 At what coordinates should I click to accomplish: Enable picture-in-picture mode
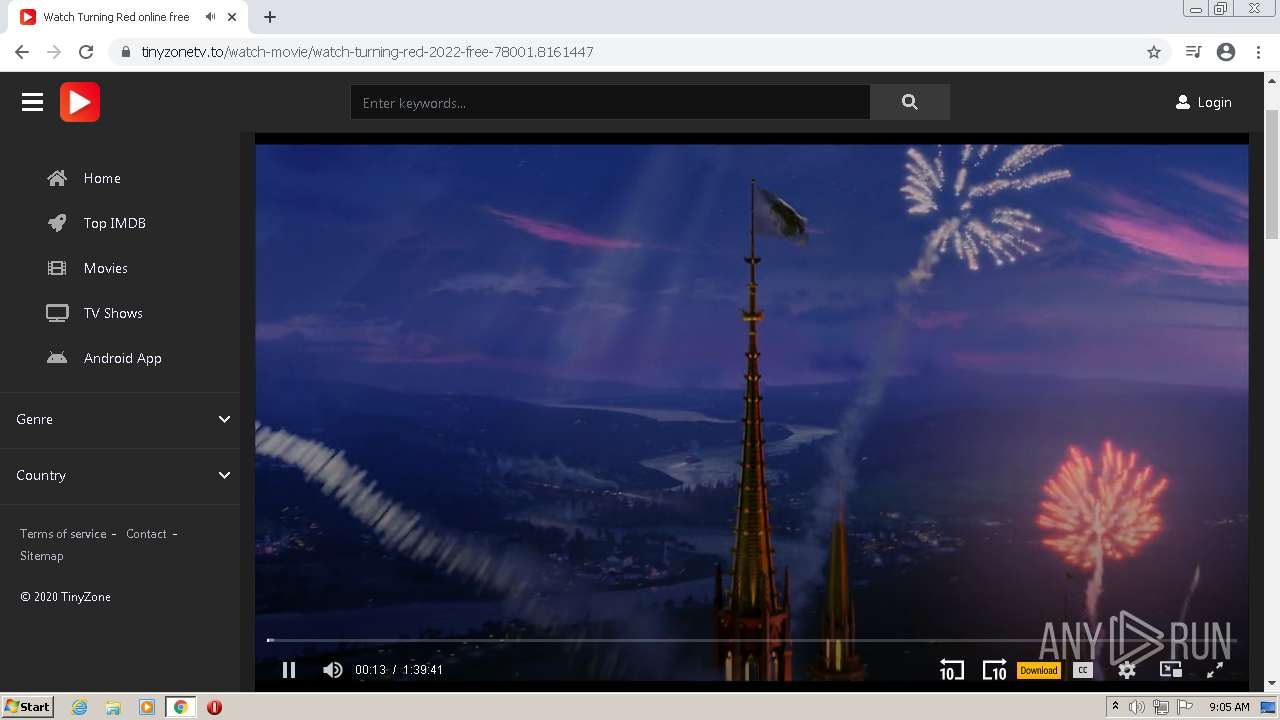pyautogui.click(x=1171, y=670)
